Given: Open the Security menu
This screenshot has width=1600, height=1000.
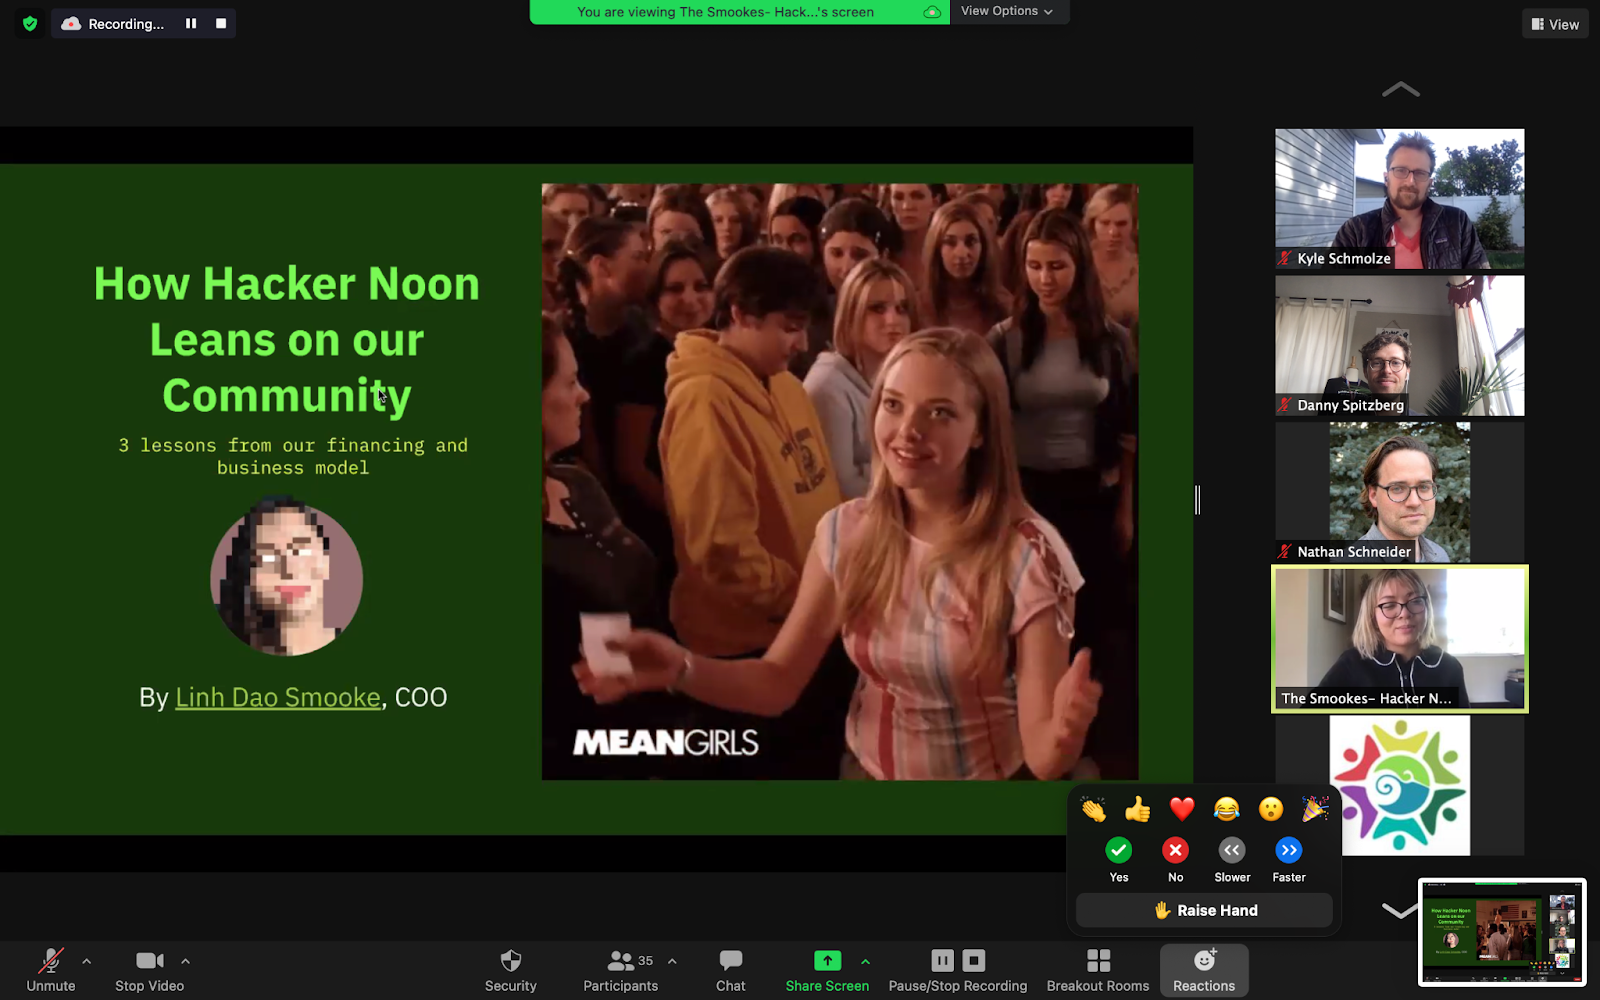Looking at the screenshot, I should click(511, 970).
